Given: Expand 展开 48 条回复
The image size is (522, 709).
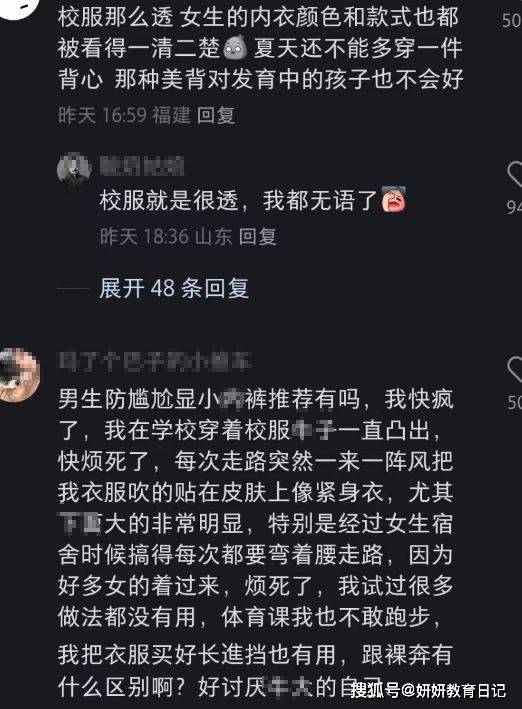Looking at the screenshot, I should point(174,288).
